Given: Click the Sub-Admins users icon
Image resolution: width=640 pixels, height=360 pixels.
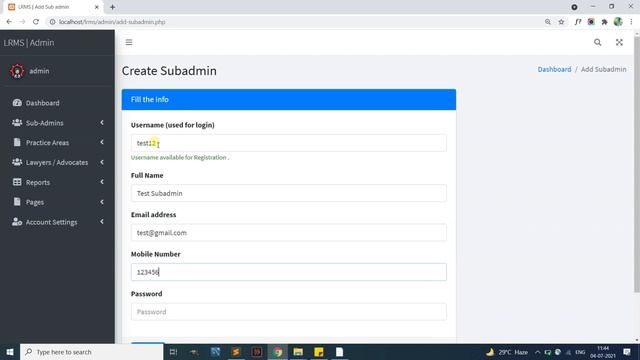Looking at the screenshot, I should [x=17, y=122].
